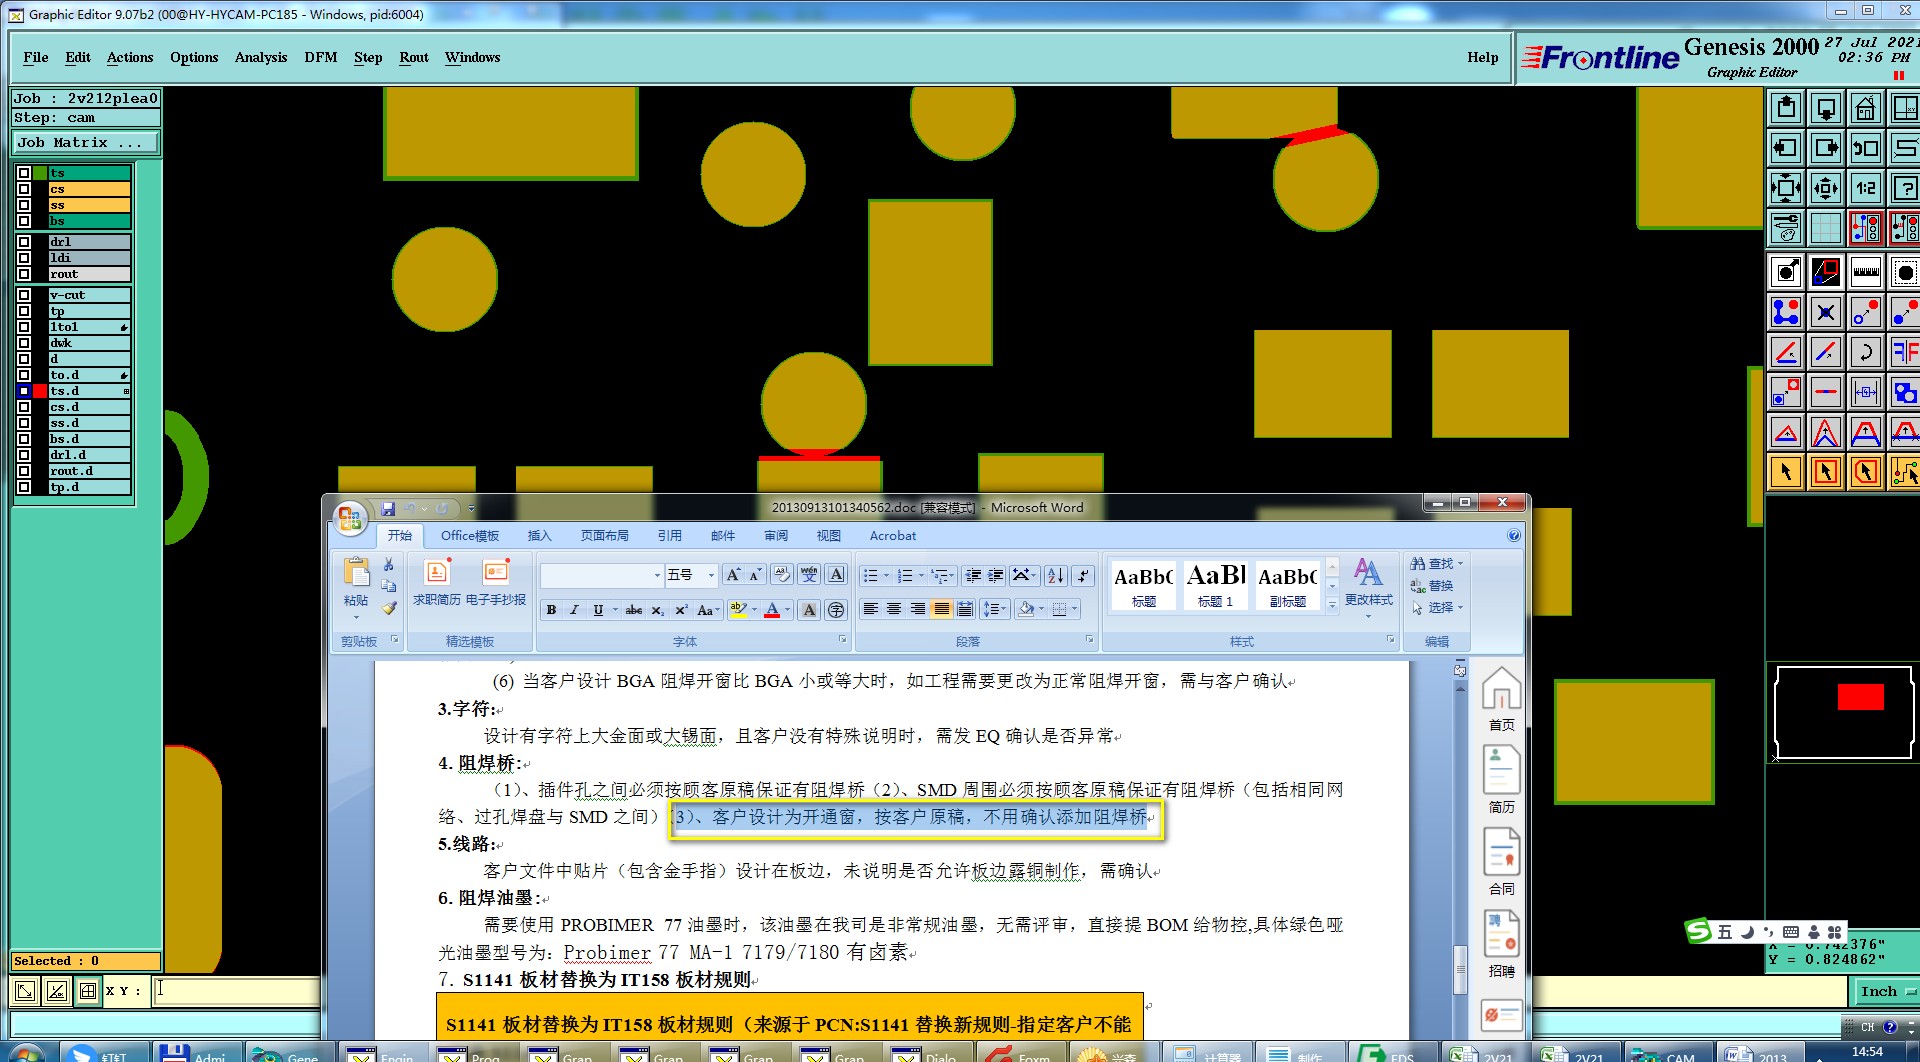Expand the Word styles gallery more arrow
The height and width of the screenshot is (1062, 1920).
pos(1332,605)
